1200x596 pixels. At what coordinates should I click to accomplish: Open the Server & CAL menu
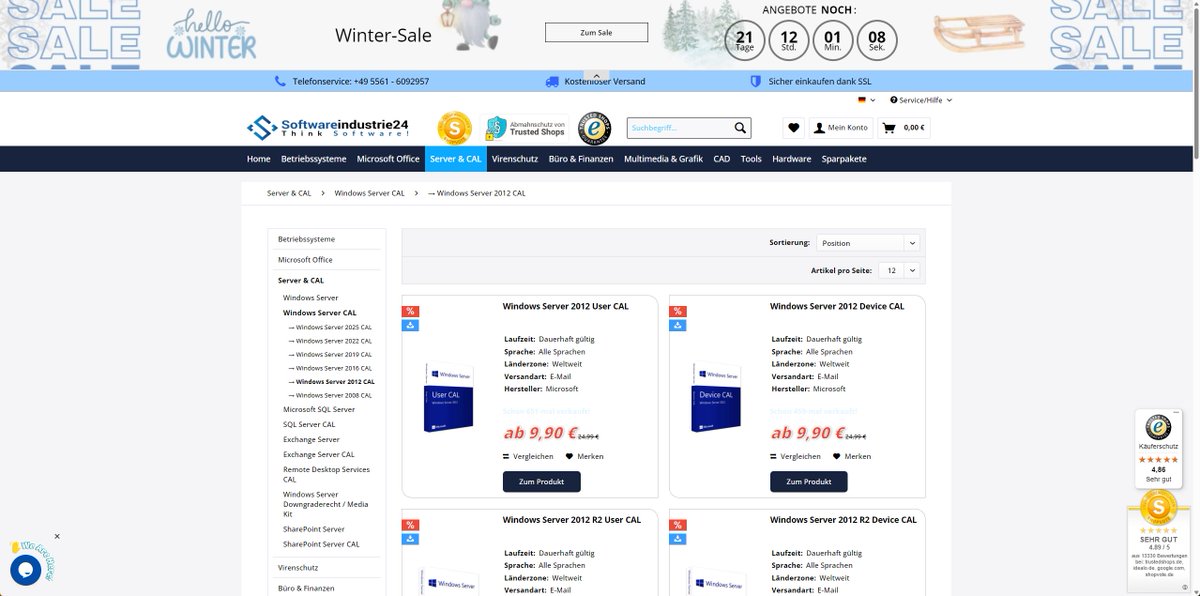455,159
